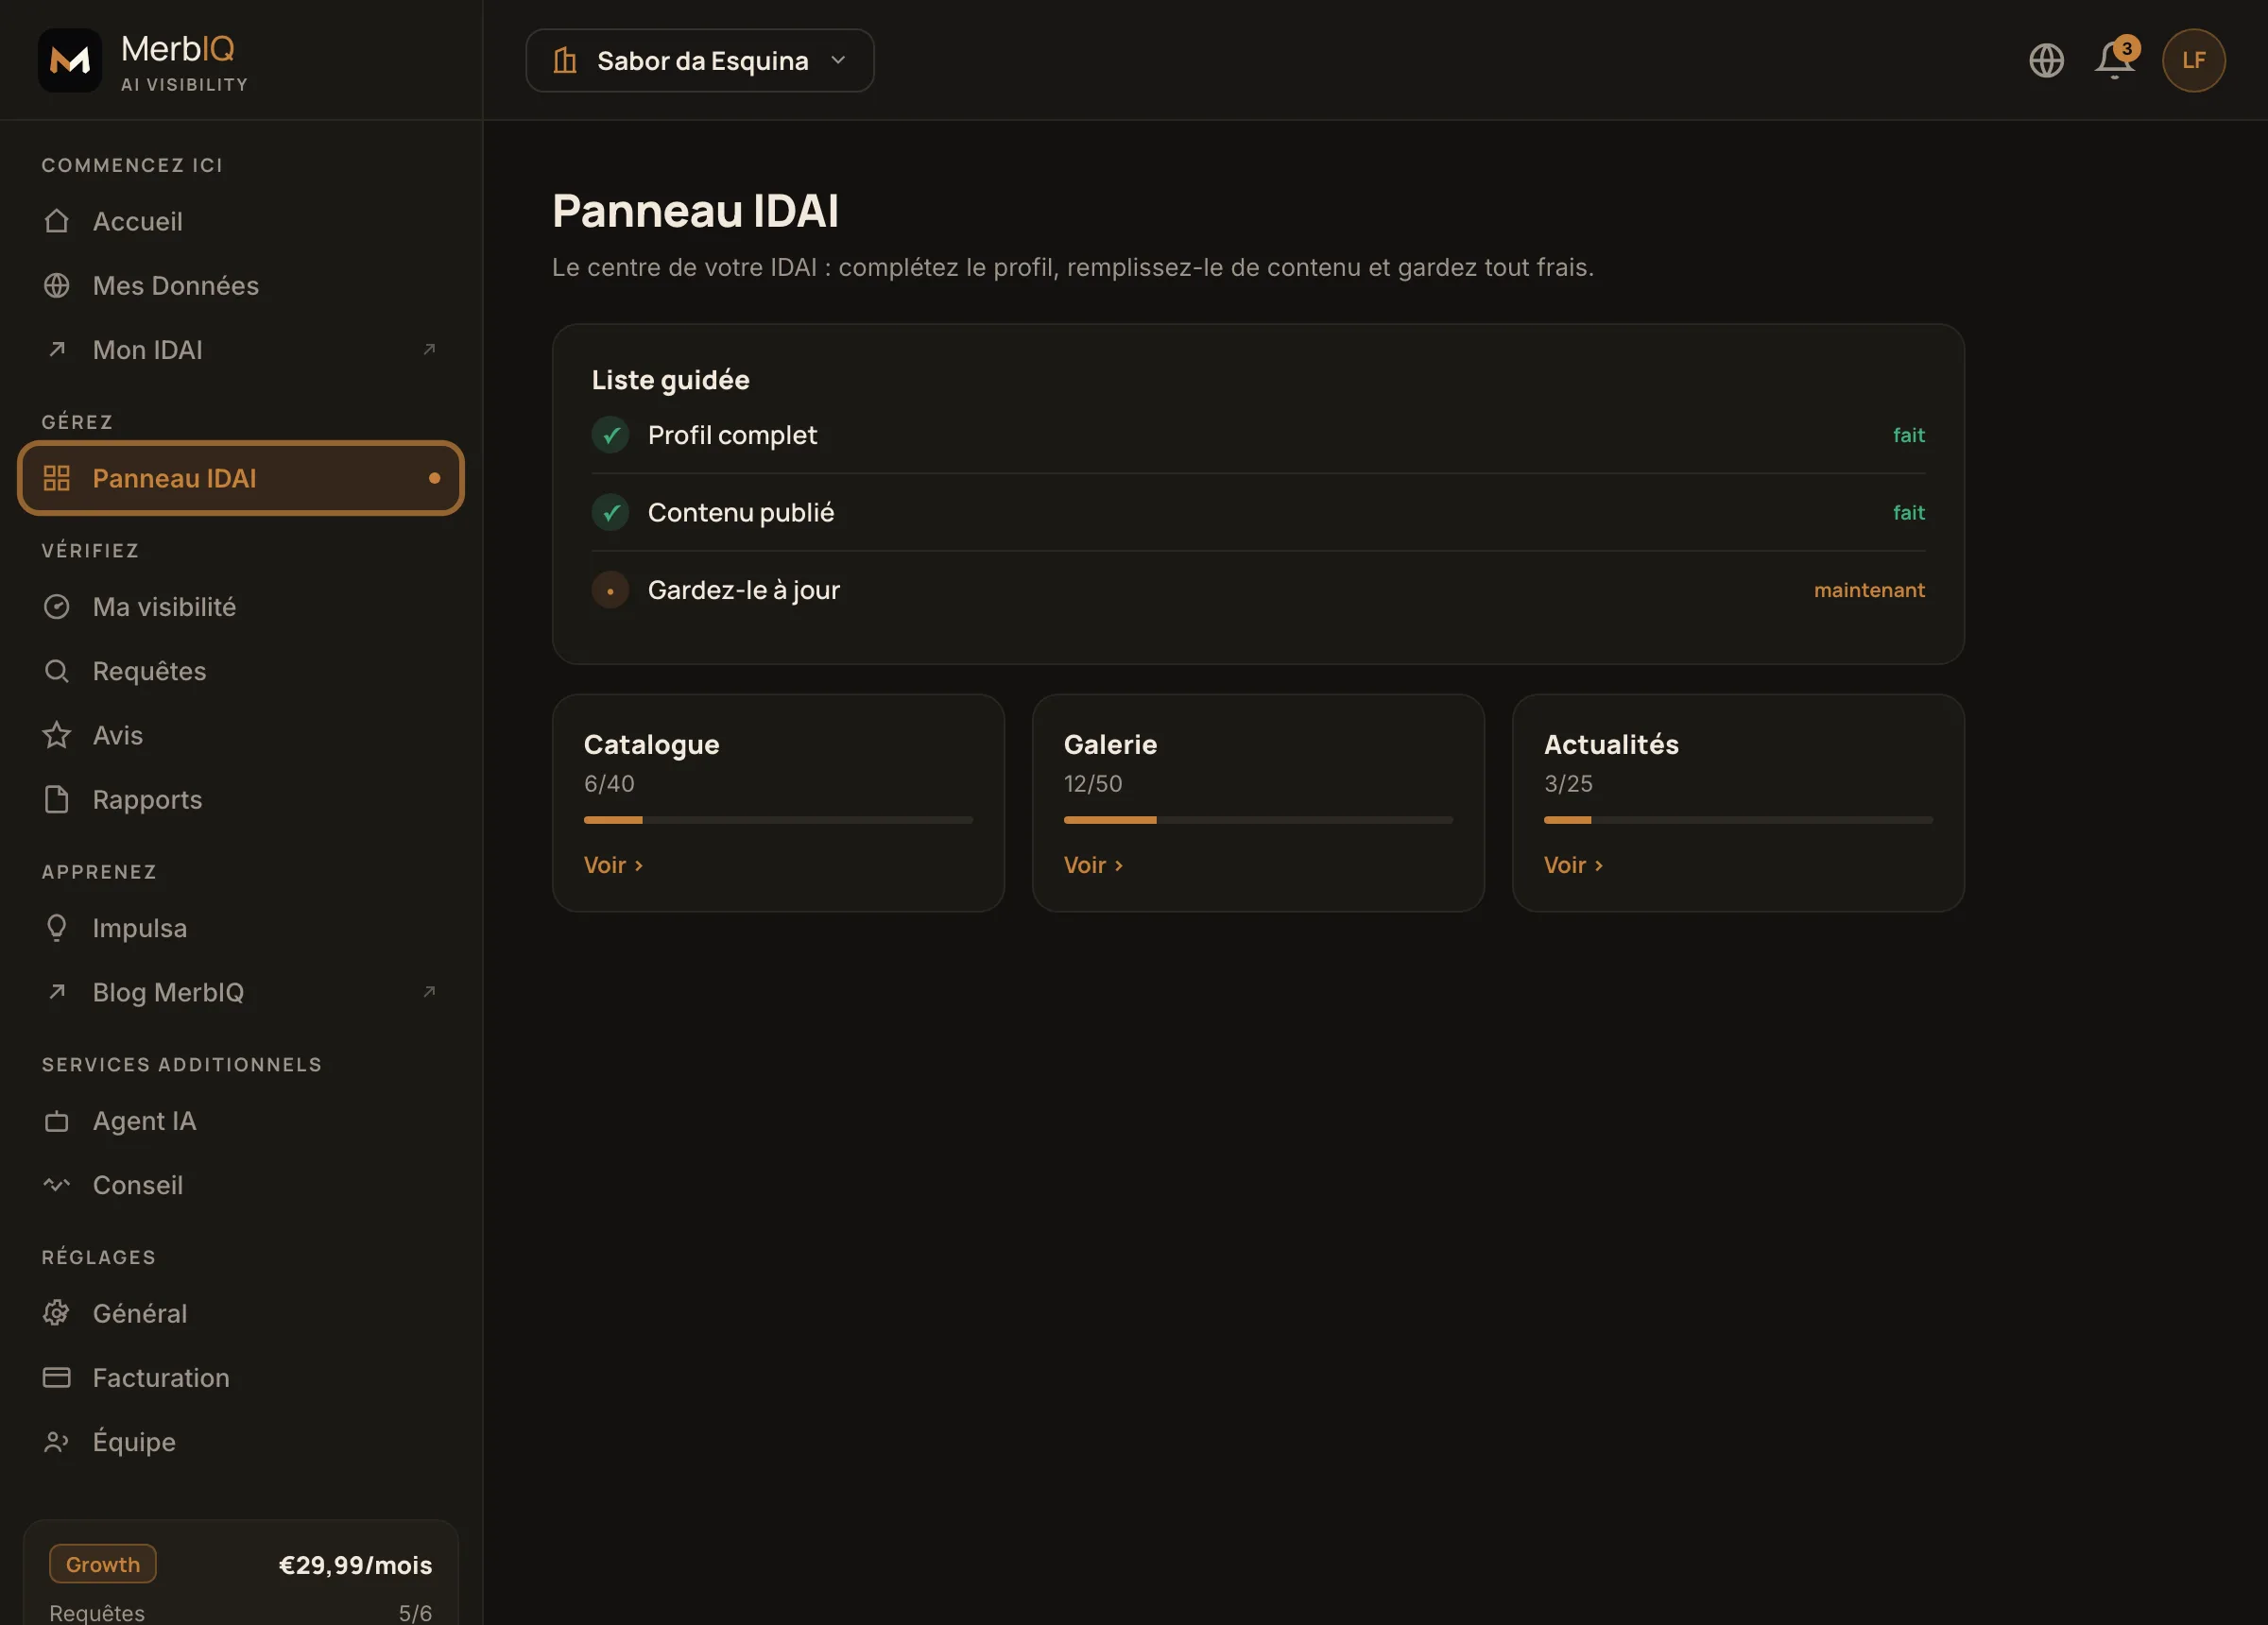The image size is (2268, 1625).
Task: Click the Gardez-le à jour row text
Action: pos(743,590)
